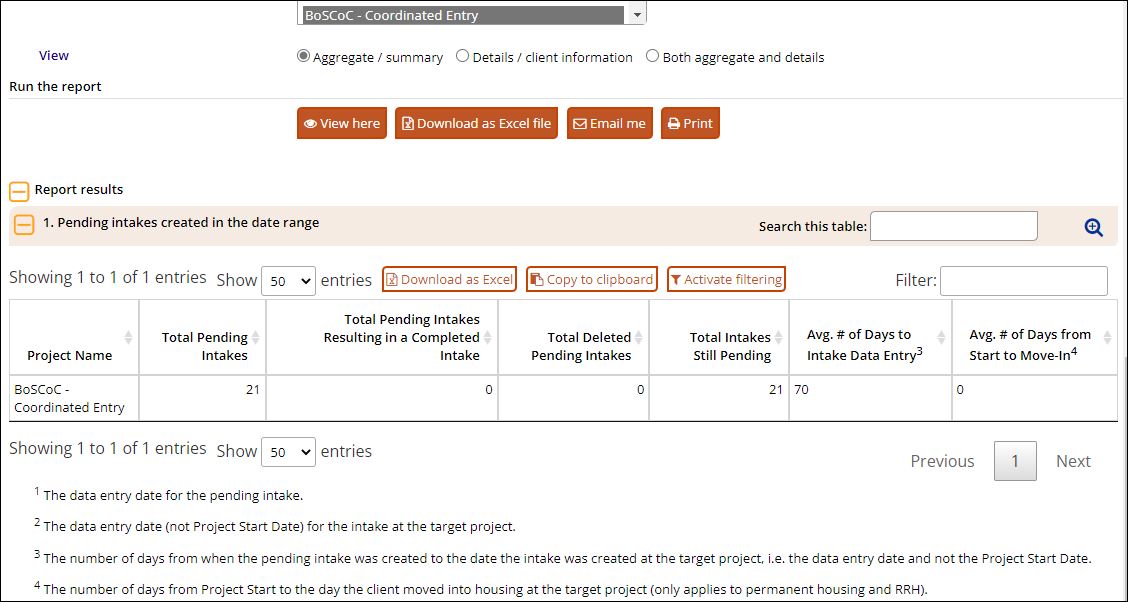Sort by Total Pending Intakes column
Viewport: 1128px width, 602px height.
point(255,337)
